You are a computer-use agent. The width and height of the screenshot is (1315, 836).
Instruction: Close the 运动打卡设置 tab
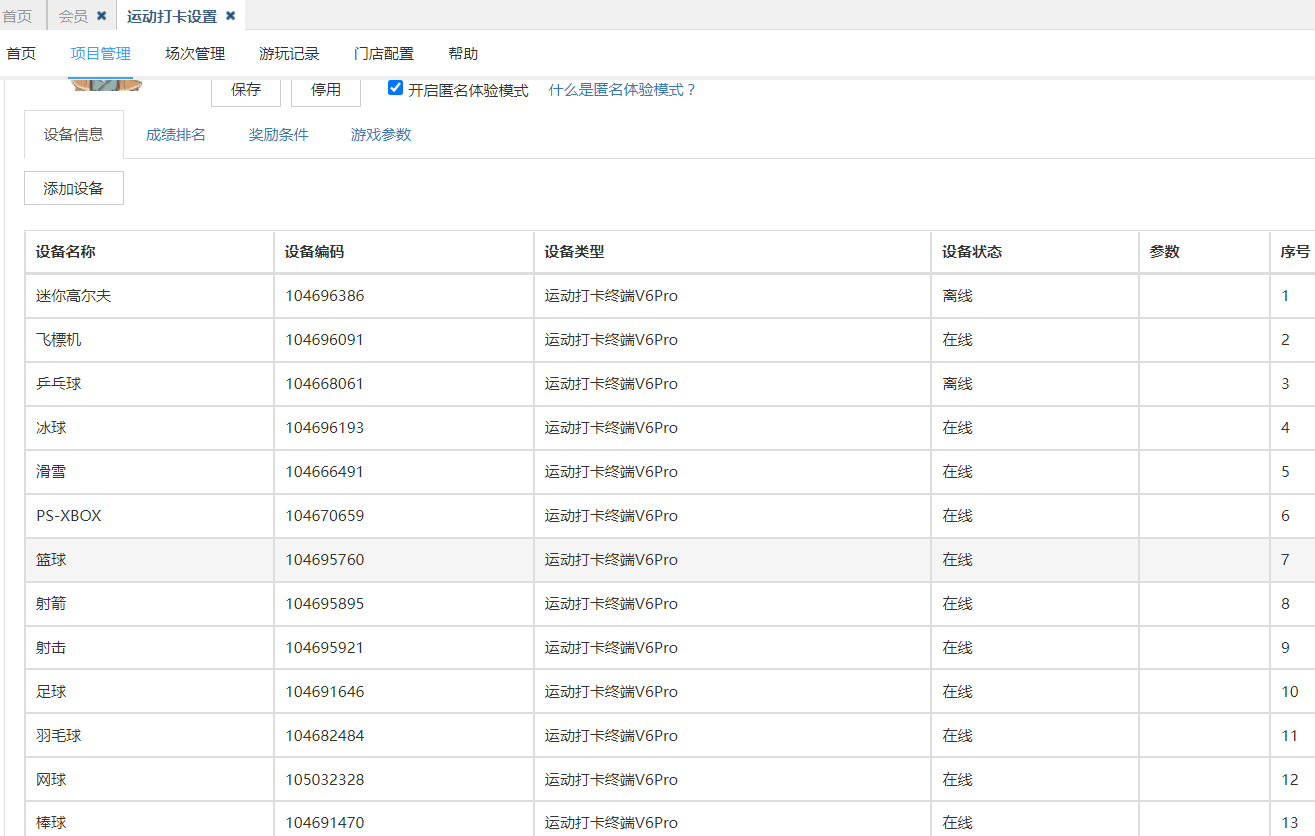(230, 16)
